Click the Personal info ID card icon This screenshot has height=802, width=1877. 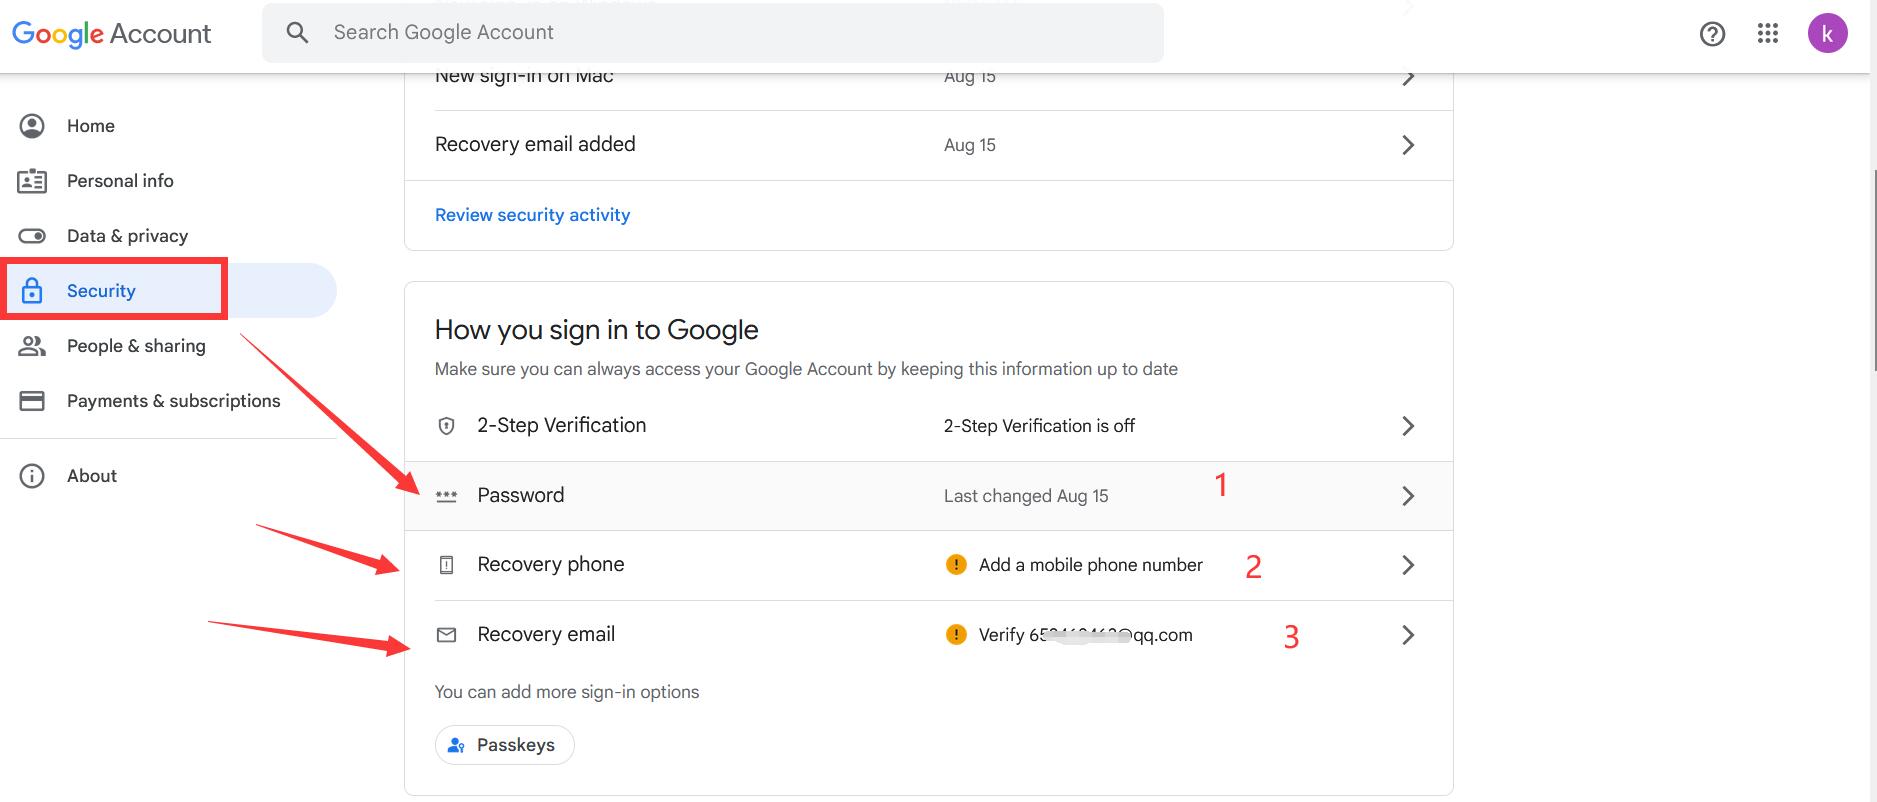[32, 181]
